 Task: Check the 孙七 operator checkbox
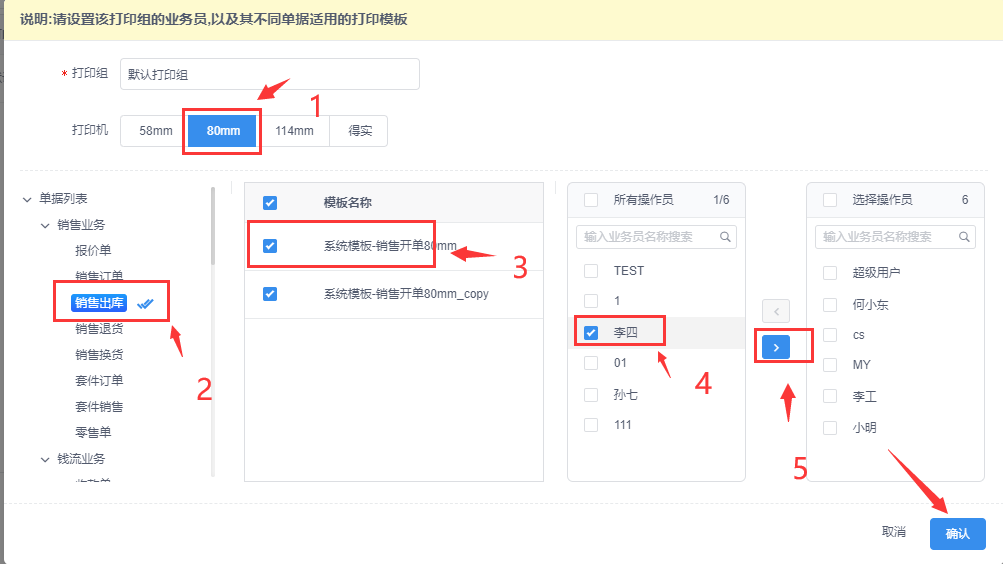click(591, 395)
